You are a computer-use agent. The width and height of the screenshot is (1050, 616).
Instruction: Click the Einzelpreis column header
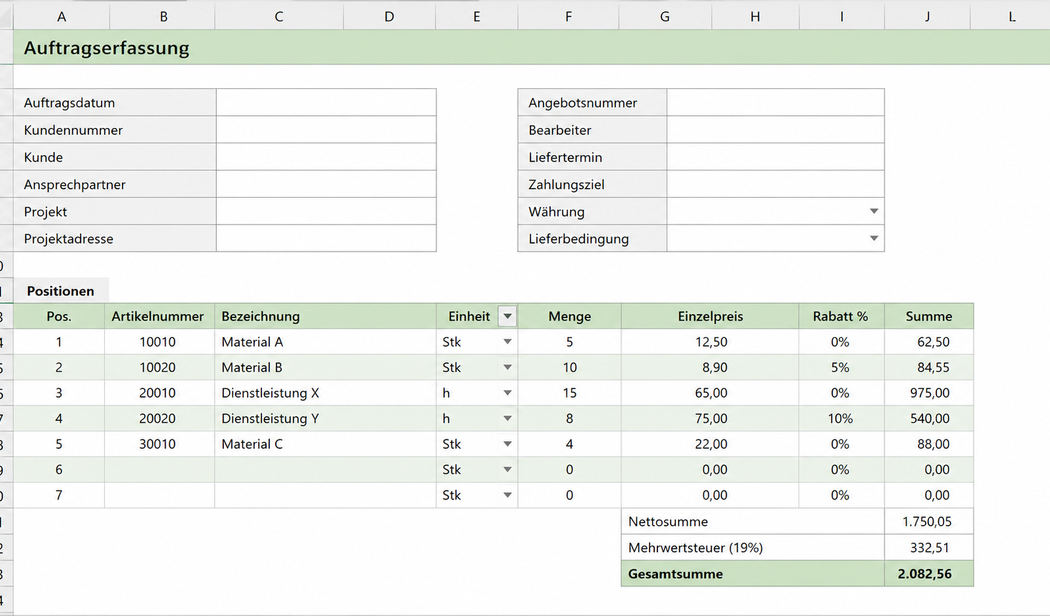pos(710,316)
